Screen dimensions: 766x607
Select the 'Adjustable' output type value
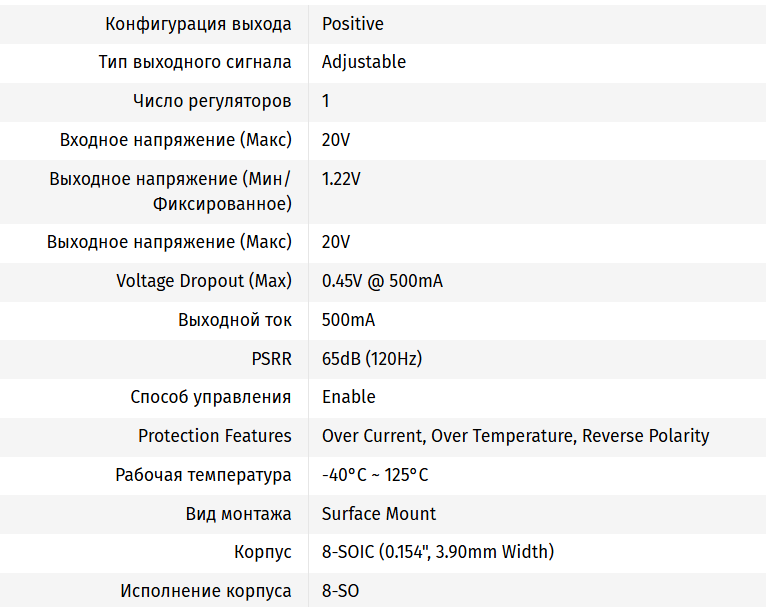pyautogui.click(x=364, y=62)
